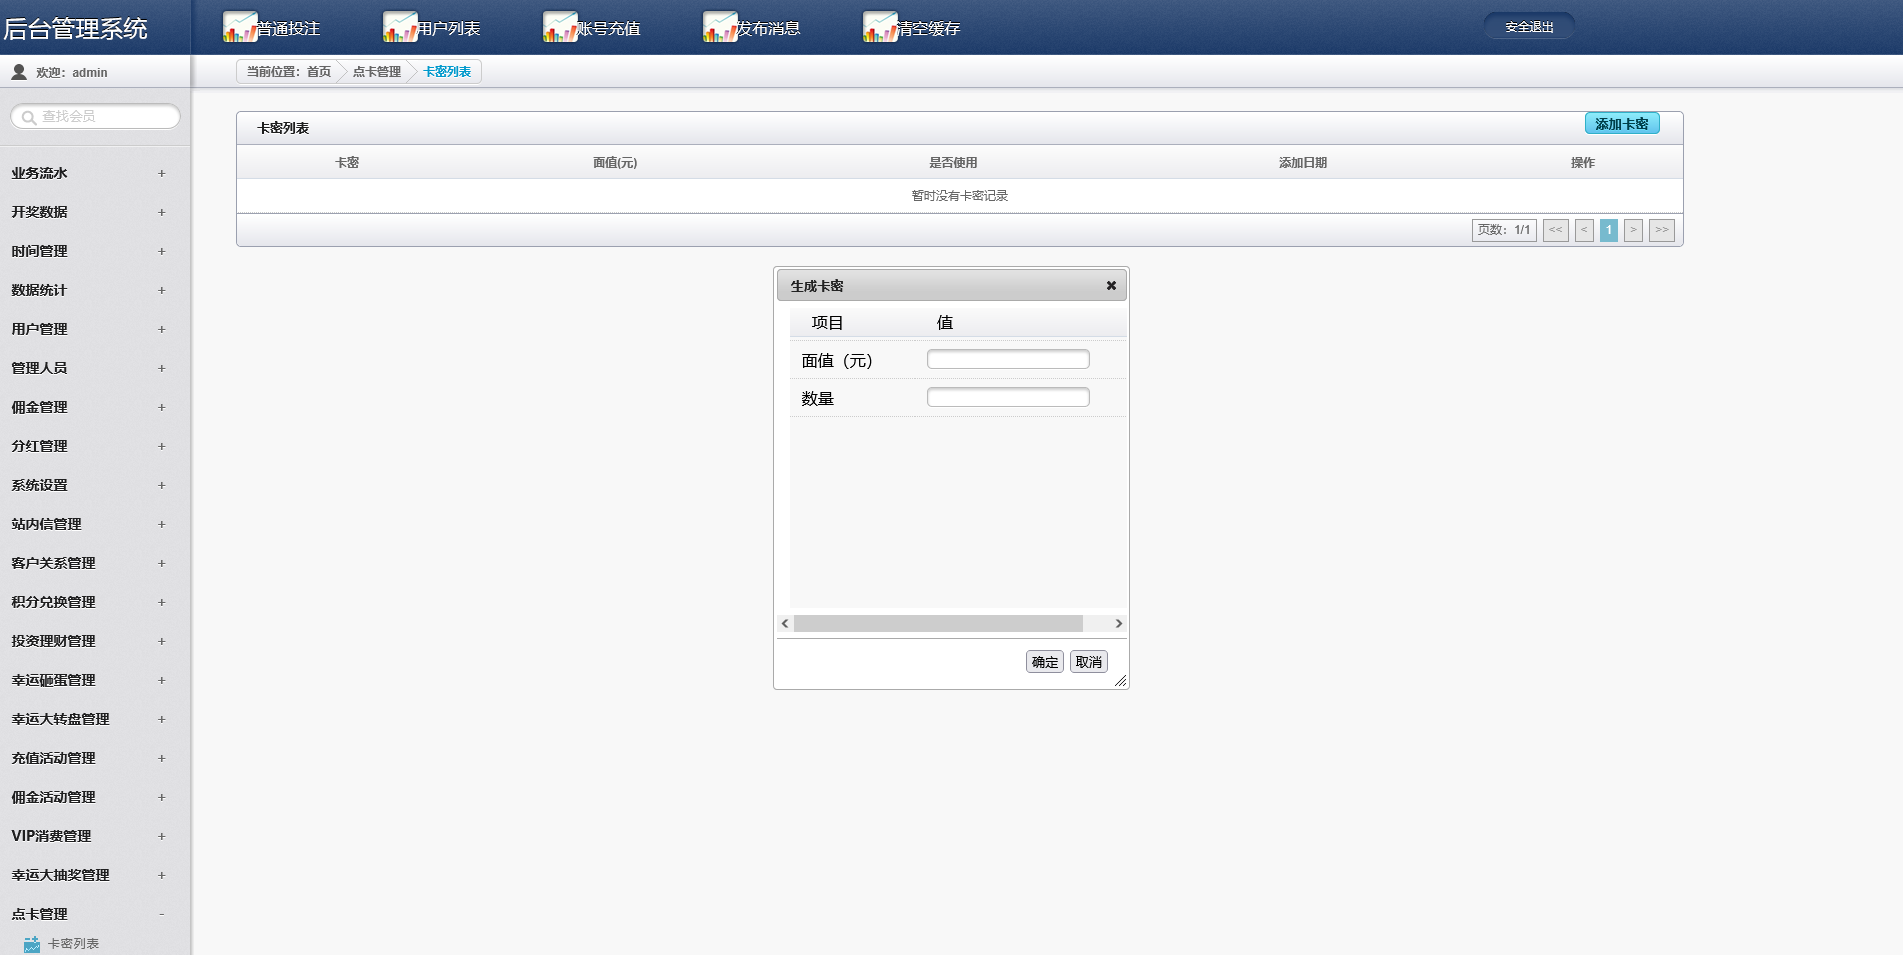
Task: Expand the 积分兑换管理 menu
Action: pos(161,602)
